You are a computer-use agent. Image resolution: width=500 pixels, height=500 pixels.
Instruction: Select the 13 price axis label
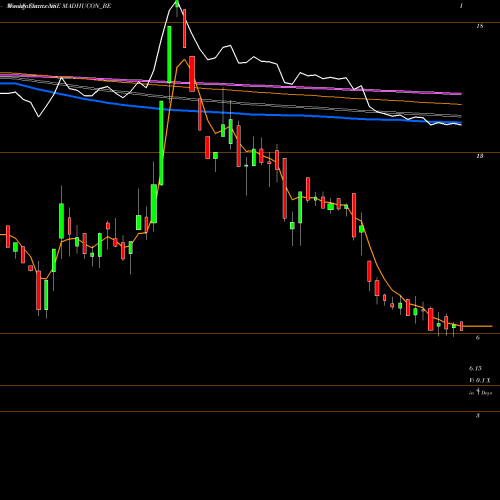tap(479, 156)
